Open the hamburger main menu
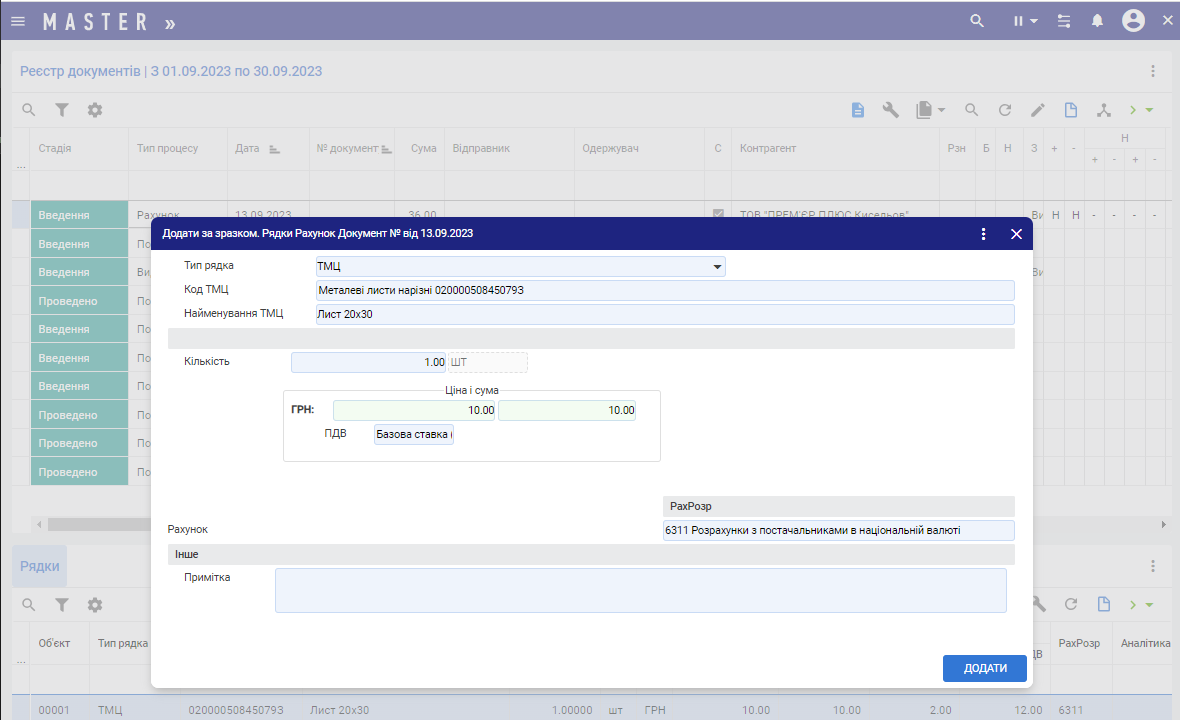1180x720 pixels. pos(18,21)
